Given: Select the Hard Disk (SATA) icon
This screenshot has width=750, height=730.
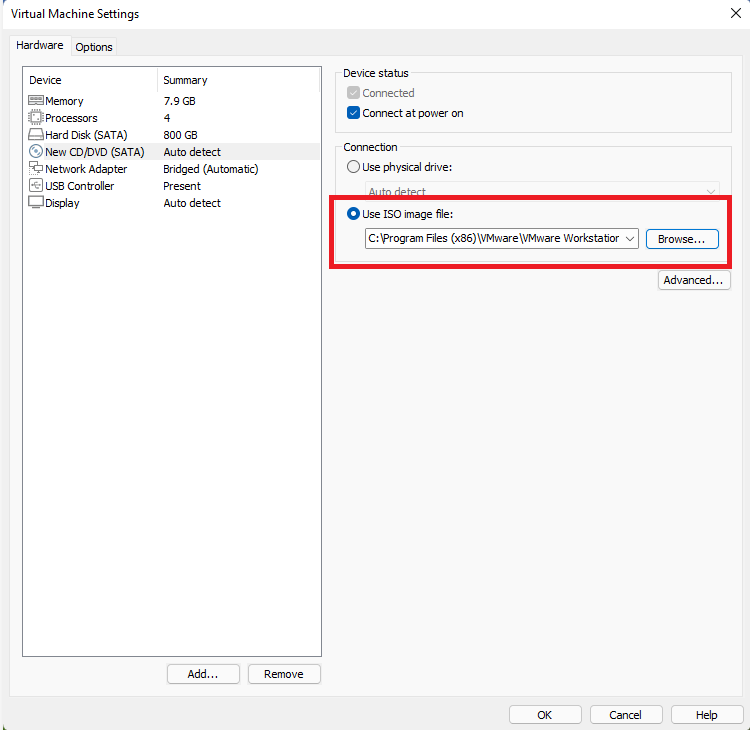Looking at the screenshot, I should [x=36, y=135].
